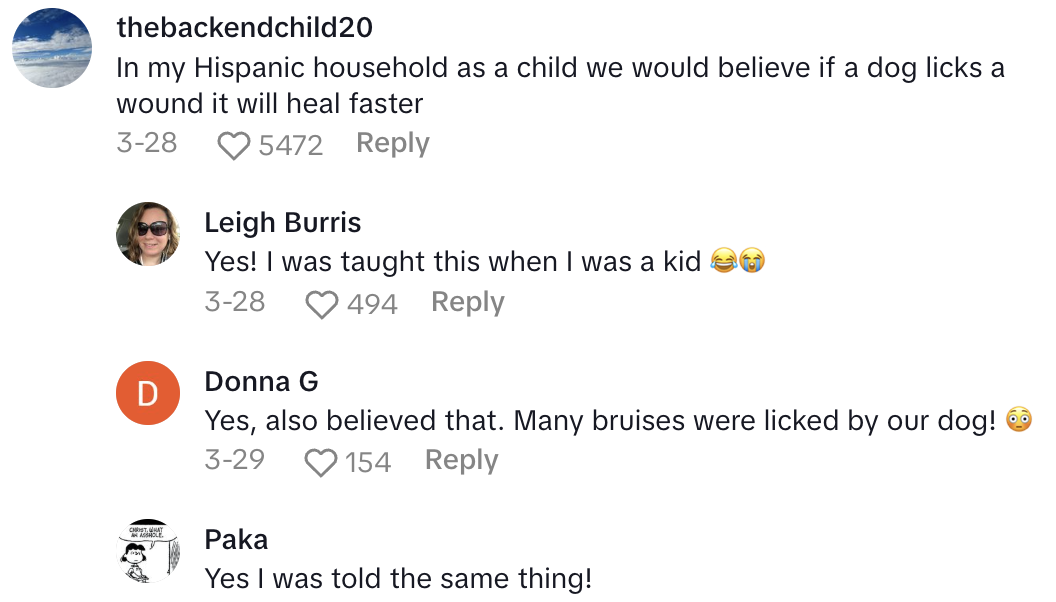Screen dimensions: 1056x602
Task: Open Donna G's profile via name
Action: tap(261, 381)
